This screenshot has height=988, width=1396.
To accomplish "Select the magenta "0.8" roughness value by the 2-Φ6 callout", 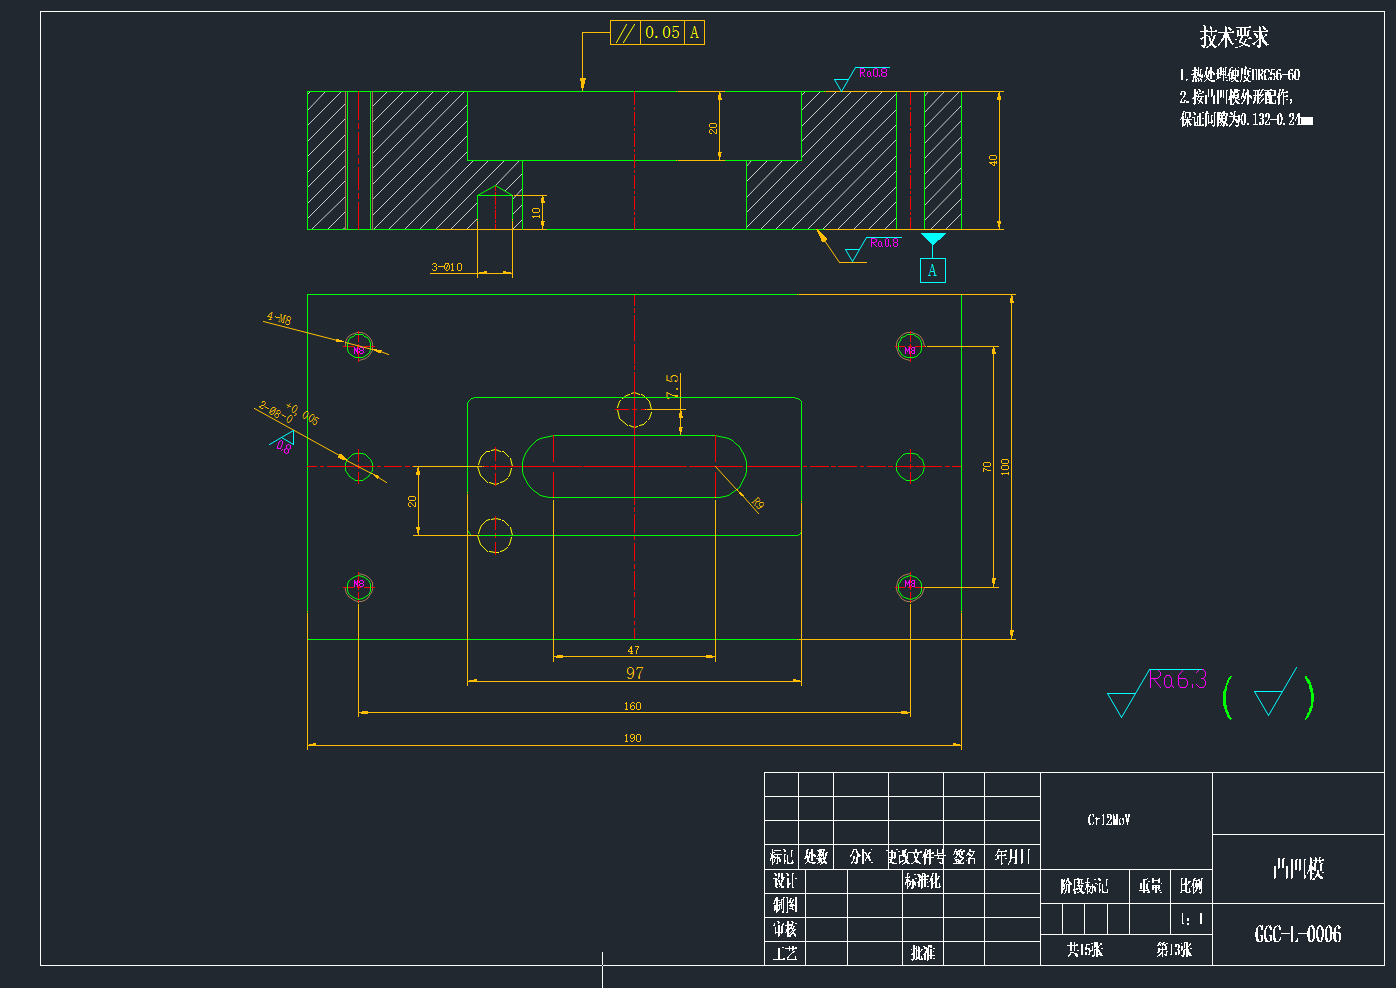I will point(285,447).
